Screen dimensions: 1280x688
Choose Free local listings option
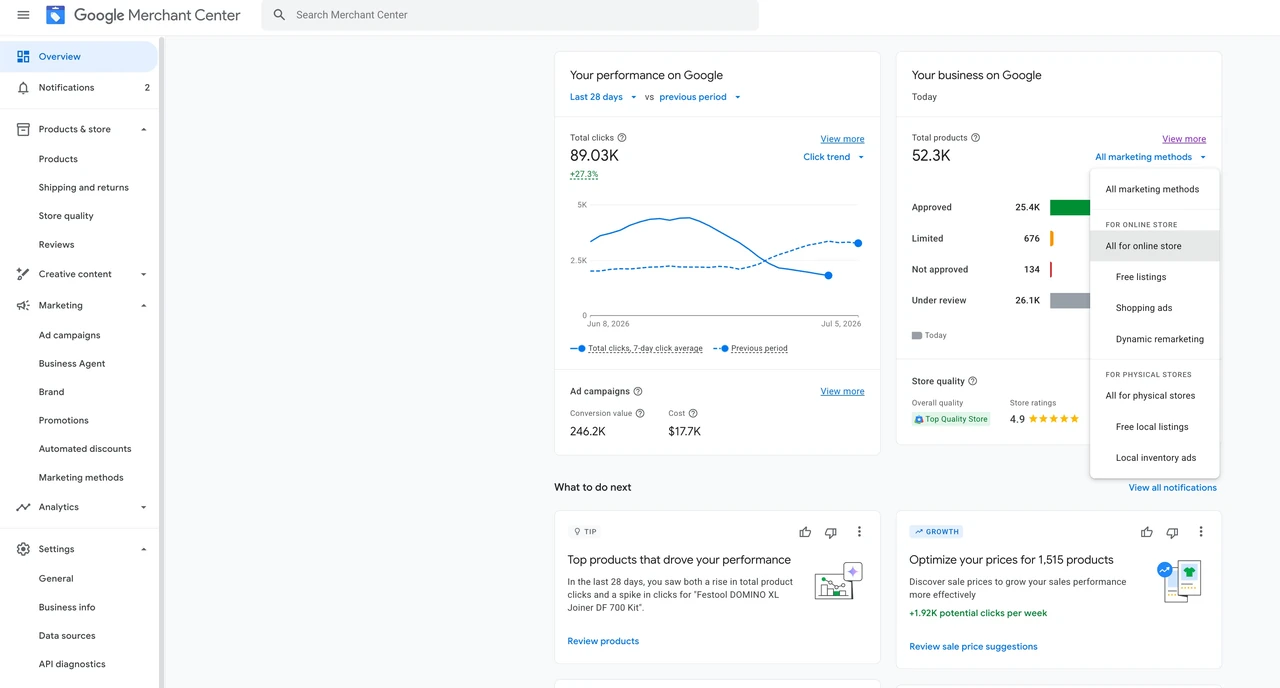tap(1155, 427)
